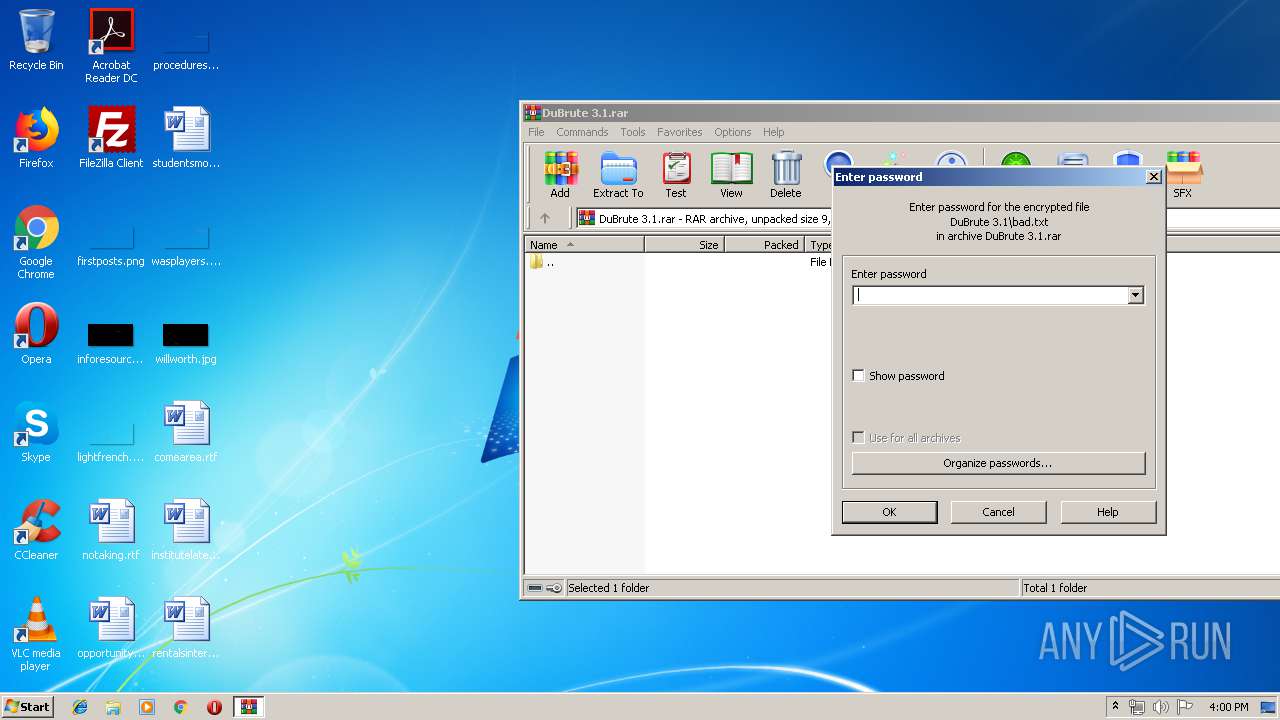Select Acrobat Reader DC desktop shortcut

point(111,46)
